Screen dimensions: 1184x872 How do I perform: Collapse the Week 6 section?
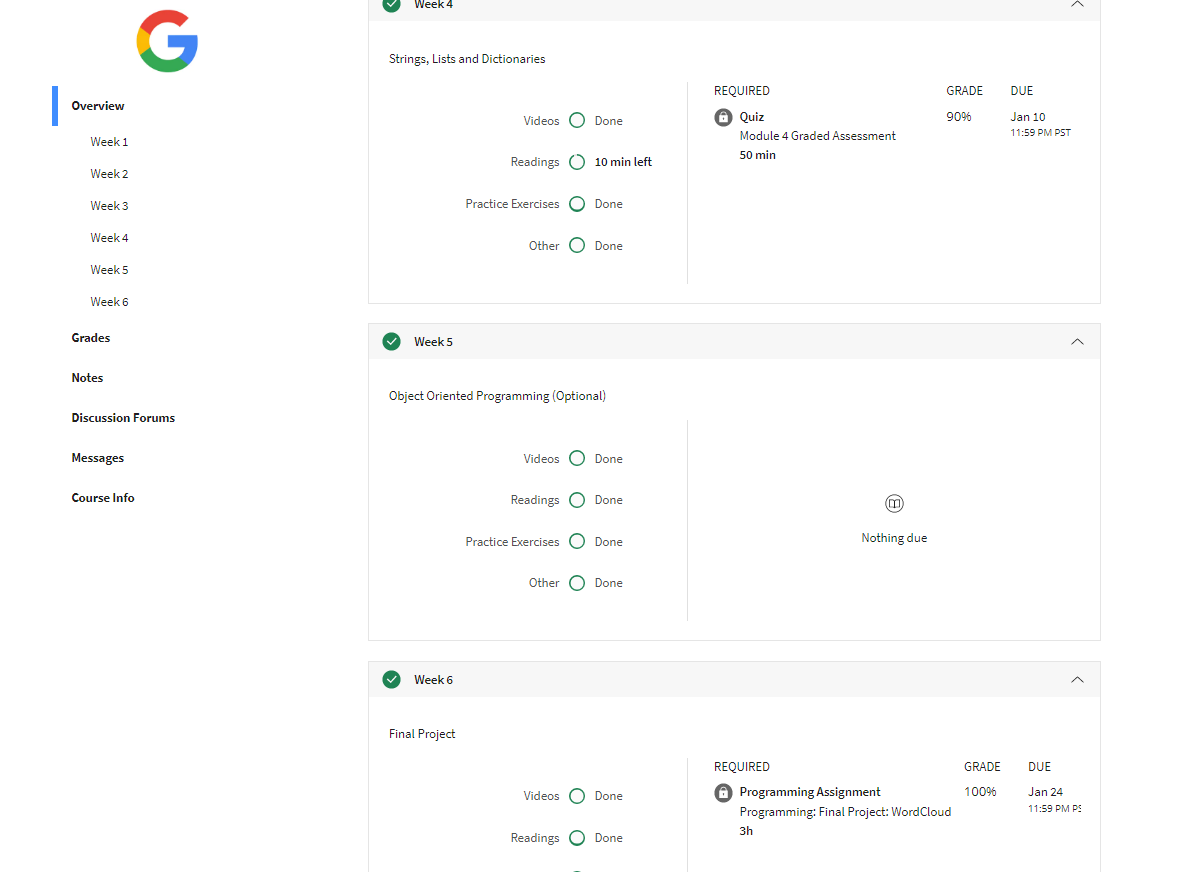(x=1077, y=680)
